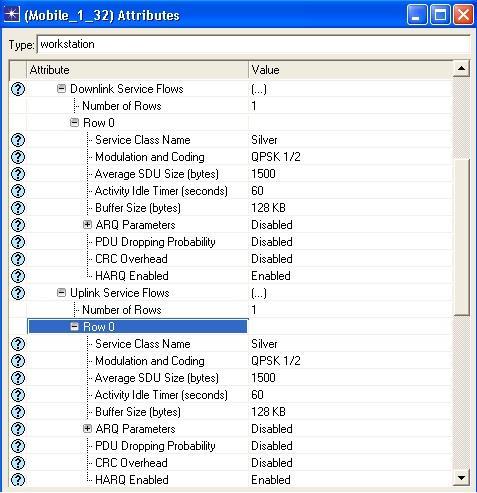This screenshot has height=493, width=477.
Task: Collapse the Downlink Service Flows node
Action: click(61, 89)
